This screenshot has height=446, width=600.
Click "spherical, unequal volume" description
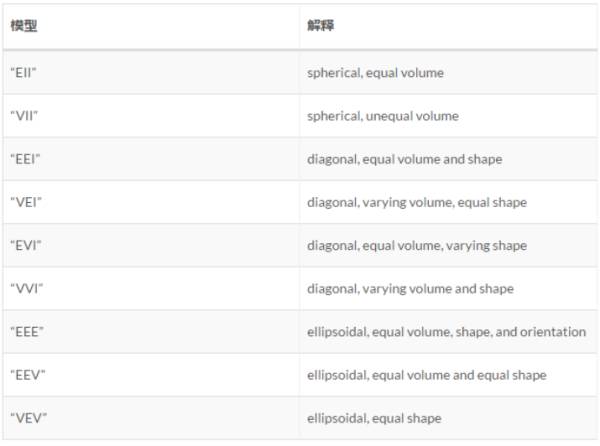(383, 115)
